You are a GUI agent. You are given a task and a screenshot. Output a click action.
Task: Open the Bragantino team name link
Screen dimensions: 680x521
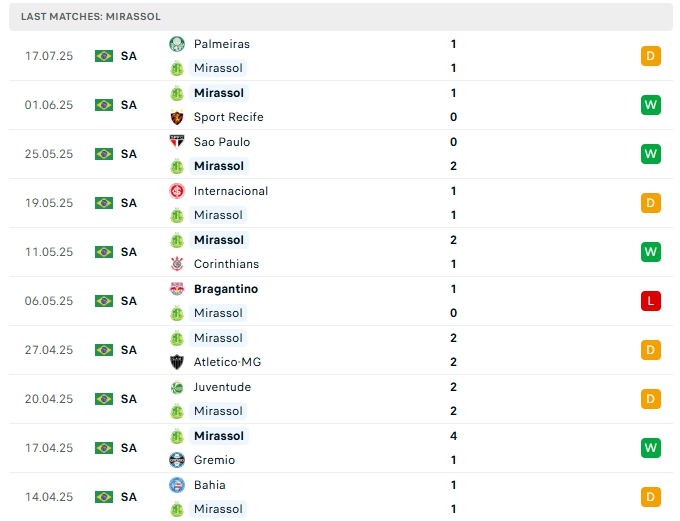(x=226, y=289)
